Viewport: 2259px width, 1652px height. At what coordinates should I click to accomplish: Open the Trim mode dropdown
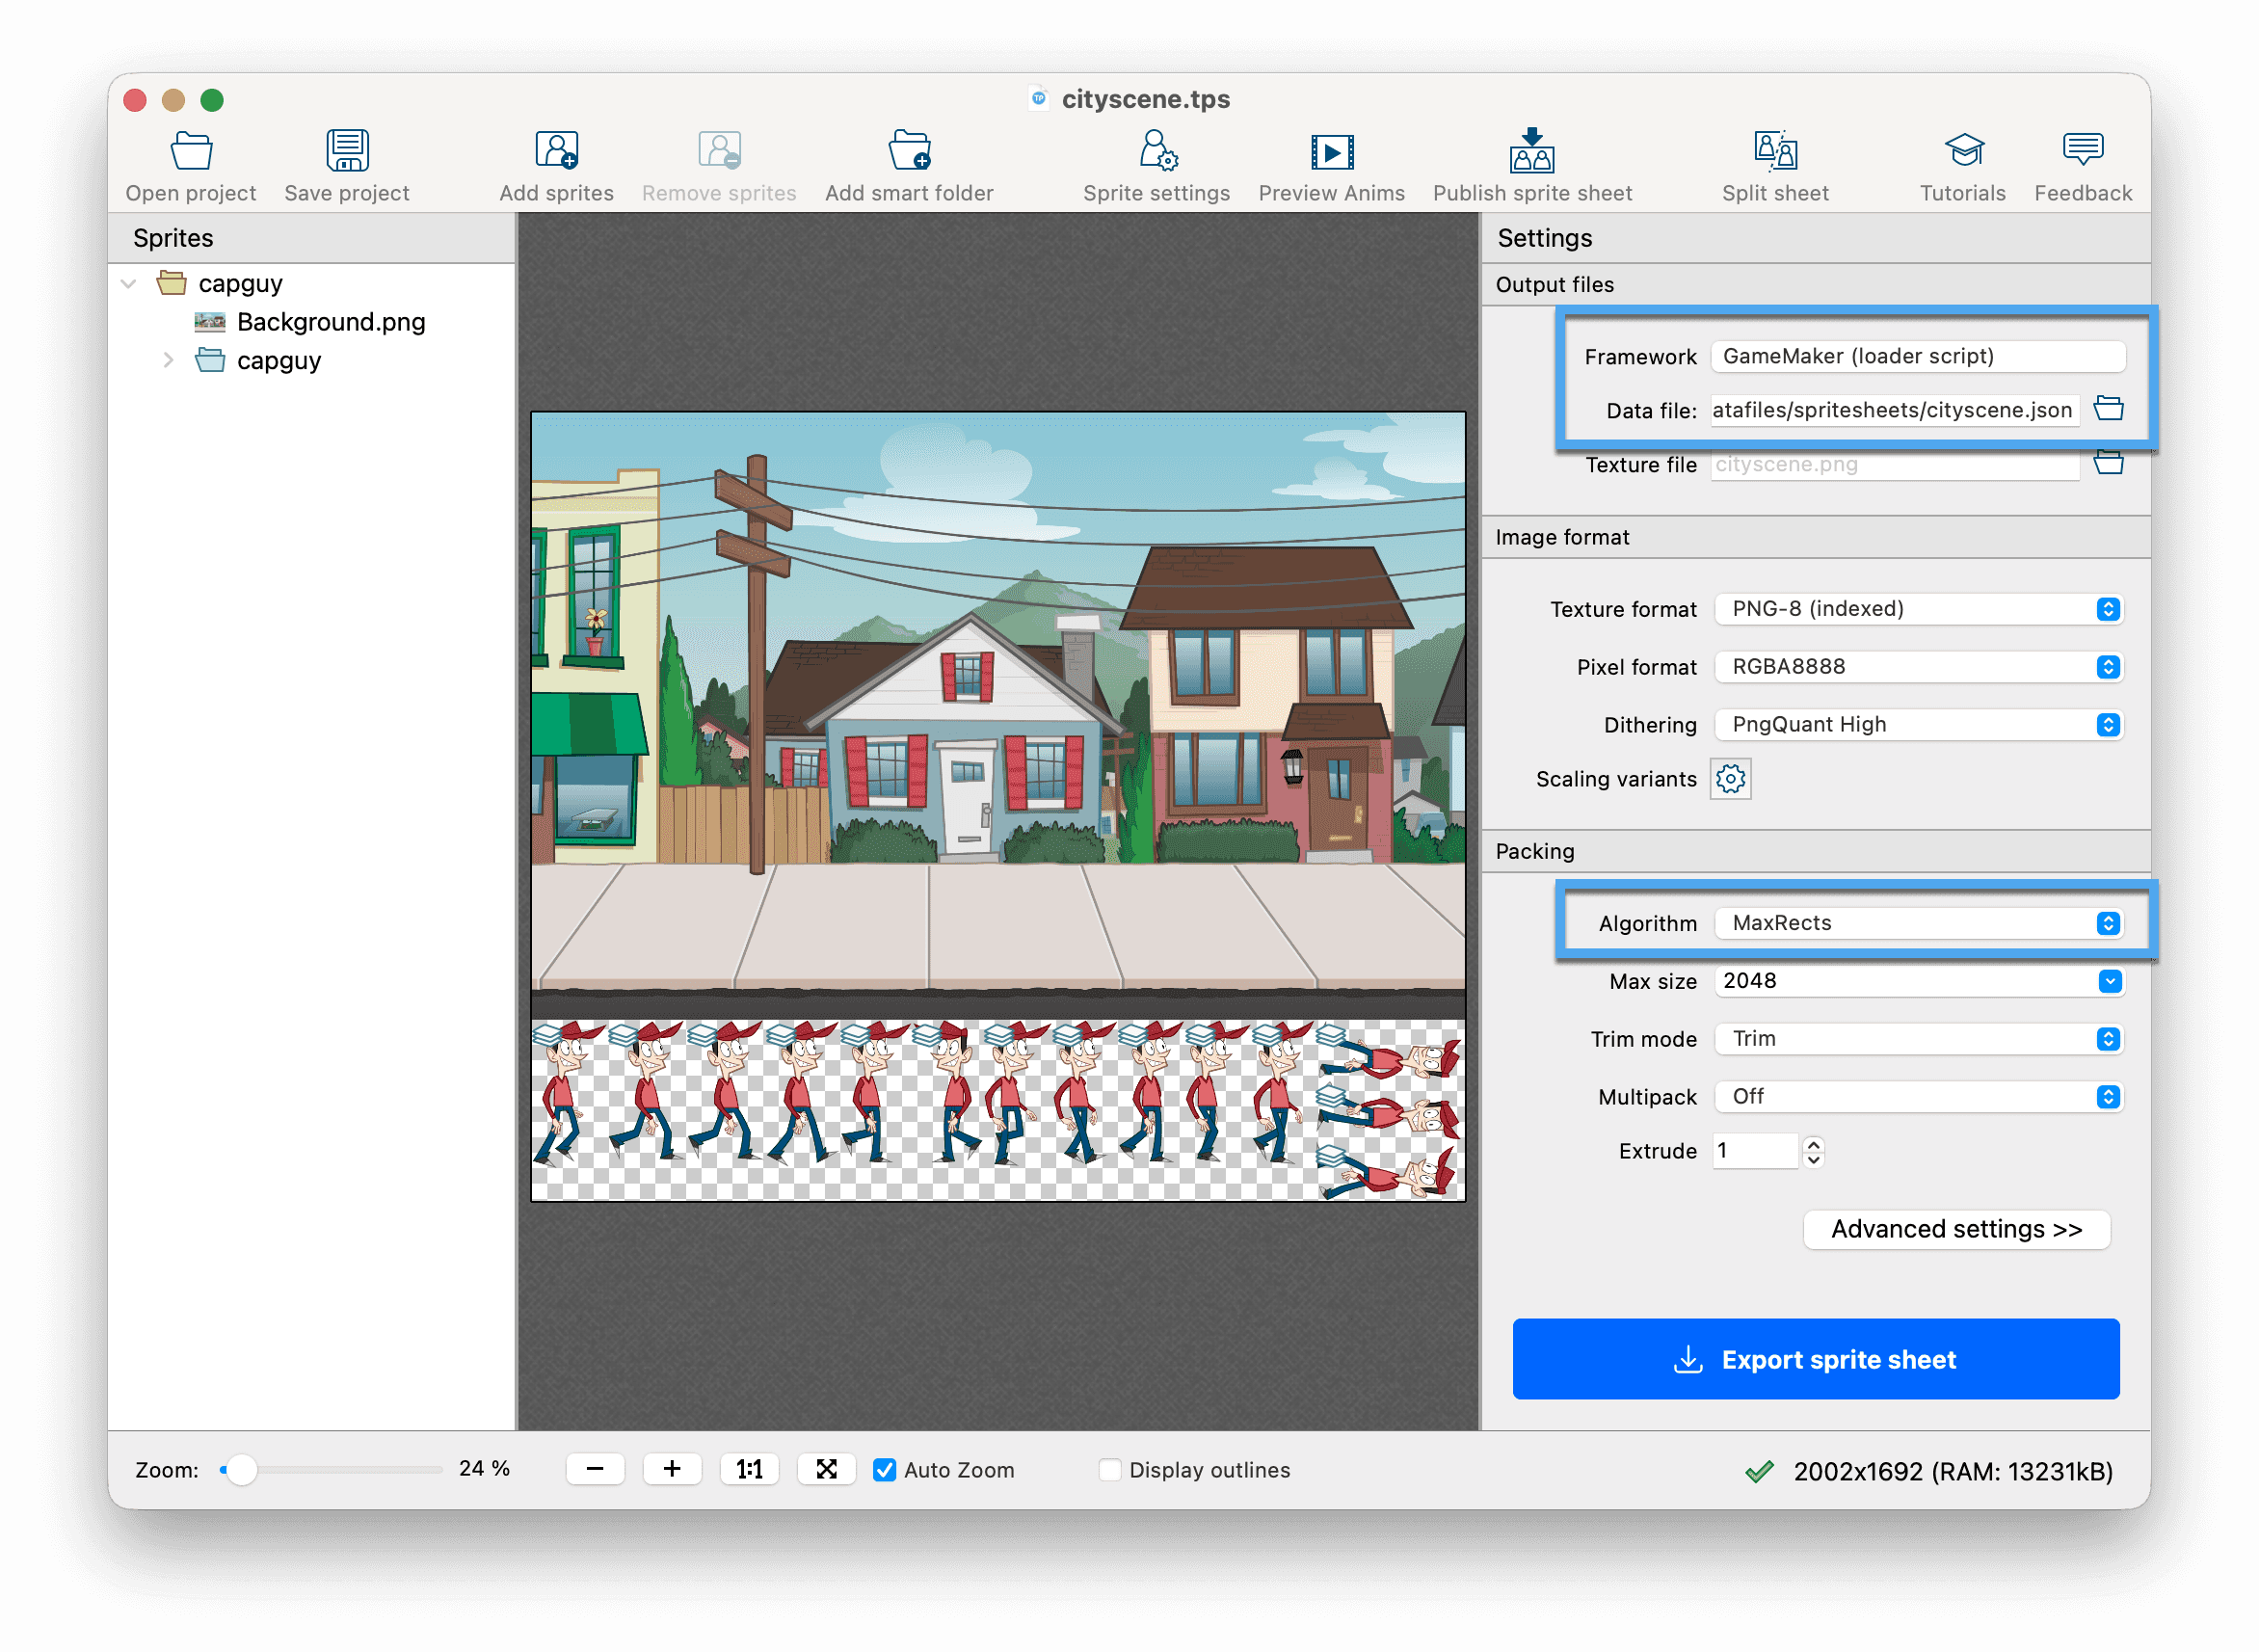1918,1038
